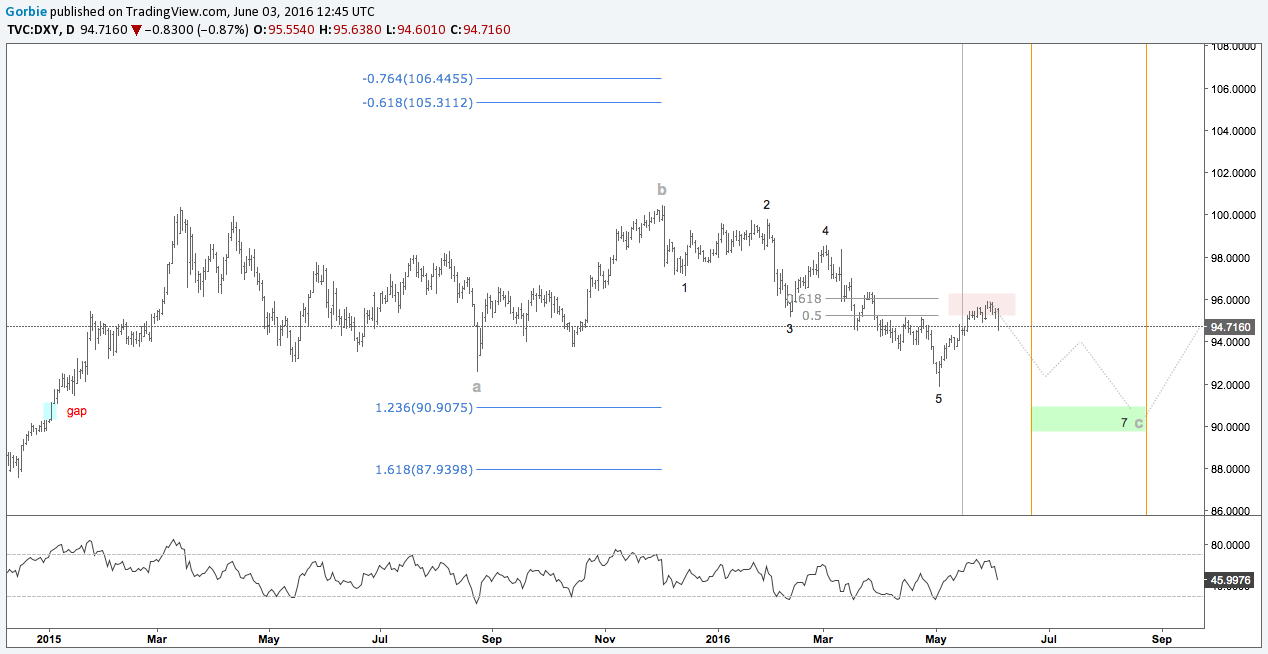Click the 0.5 retracement label
Screen dimensions: 1268x654
[x=810, y=315]
